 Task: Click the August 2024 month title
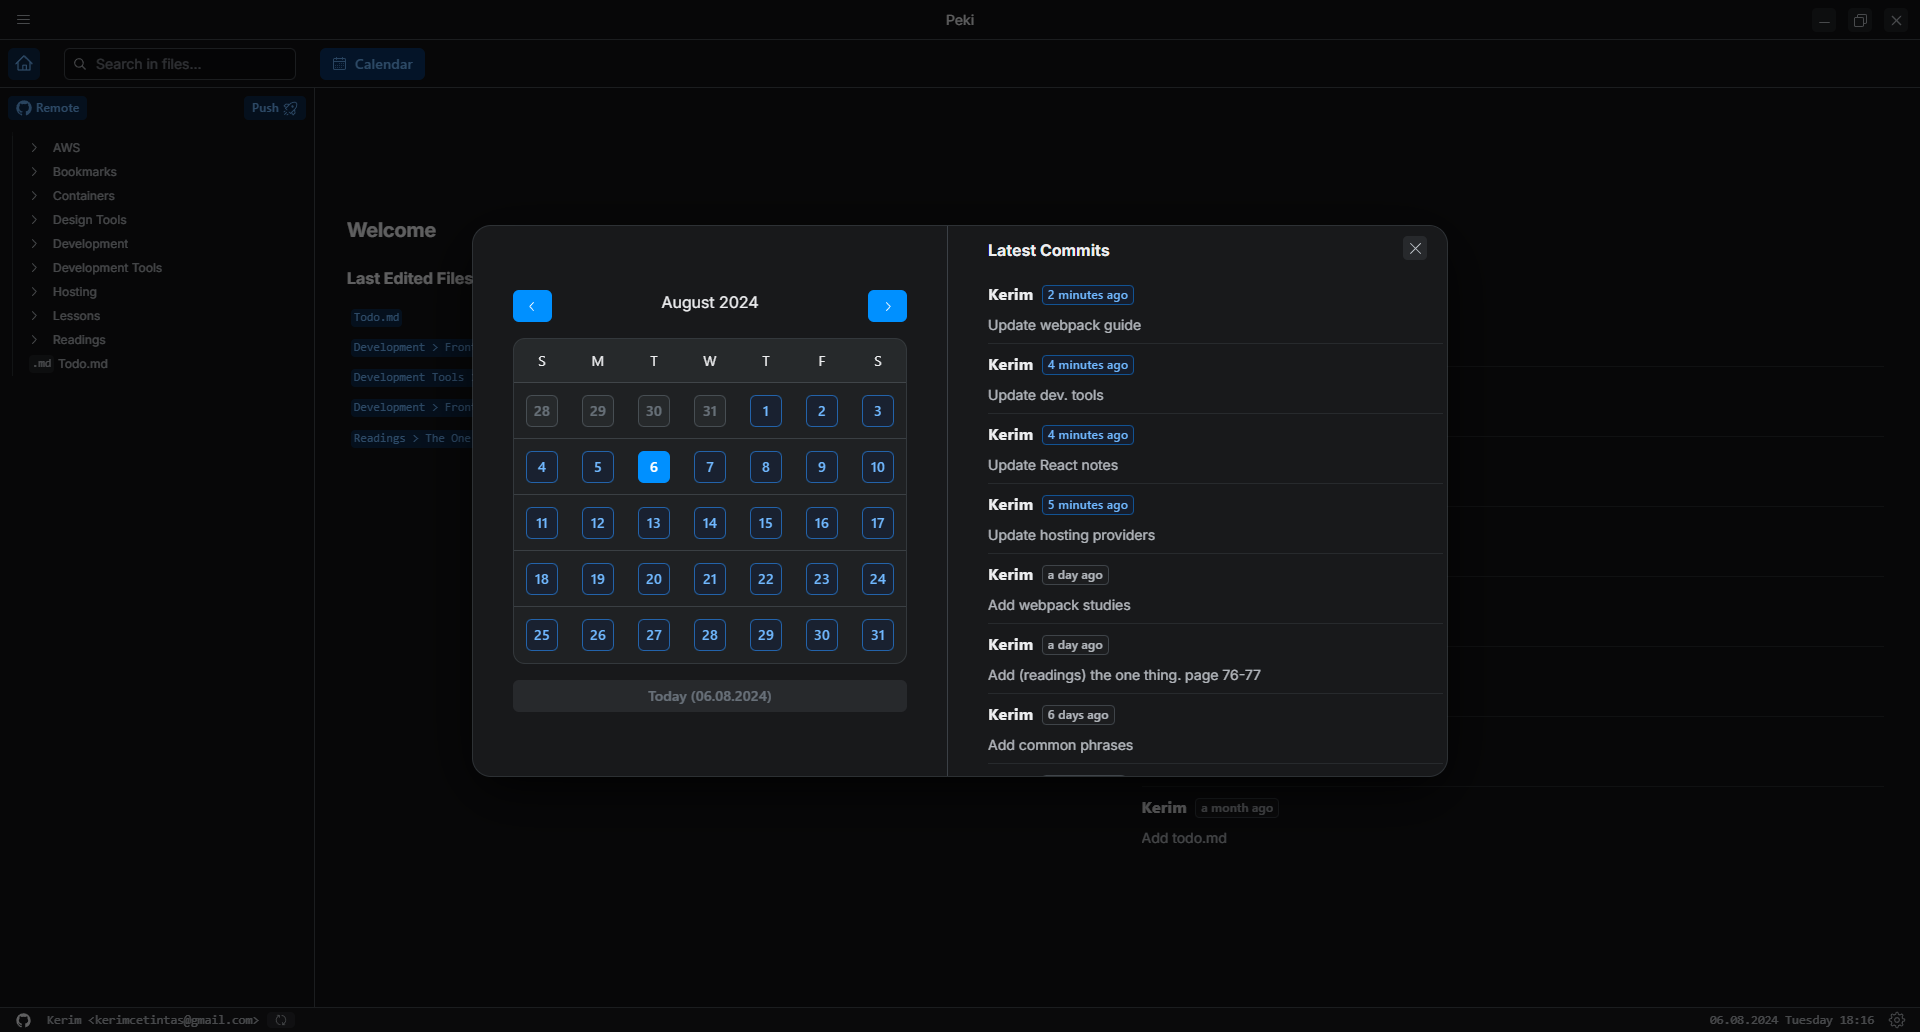(710, 302)
